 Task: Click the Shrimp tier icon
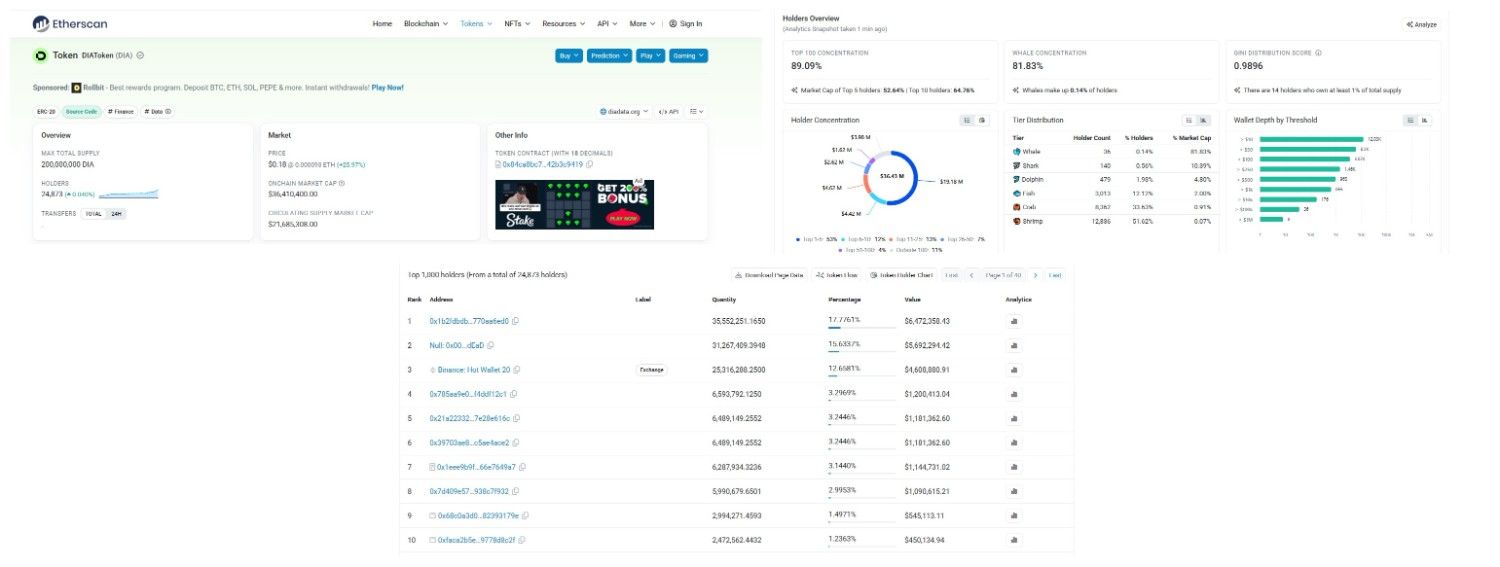(1017, 221)
